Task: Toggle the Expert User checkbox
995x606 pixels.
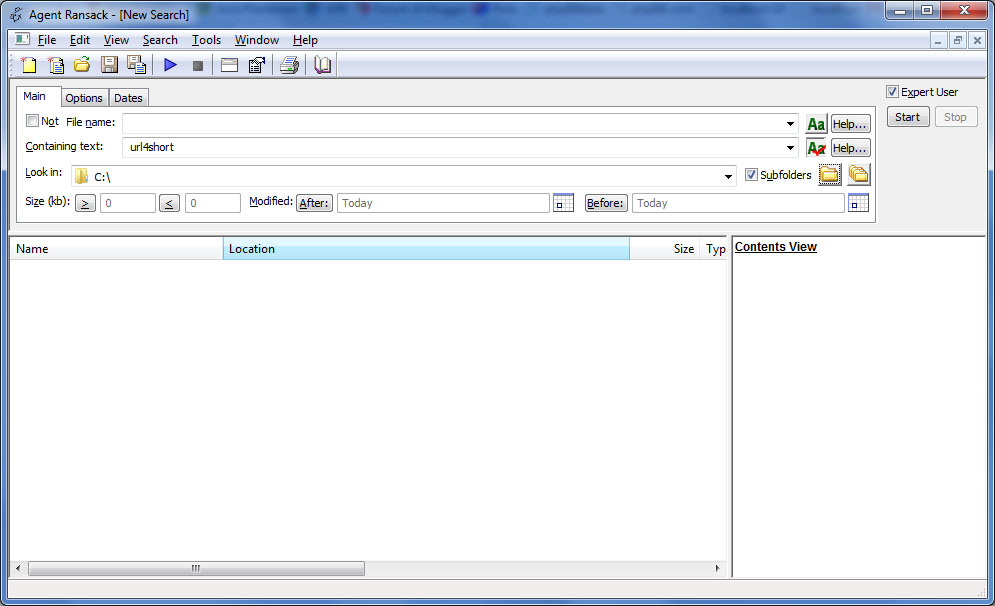Action: (x=892, y=92)
